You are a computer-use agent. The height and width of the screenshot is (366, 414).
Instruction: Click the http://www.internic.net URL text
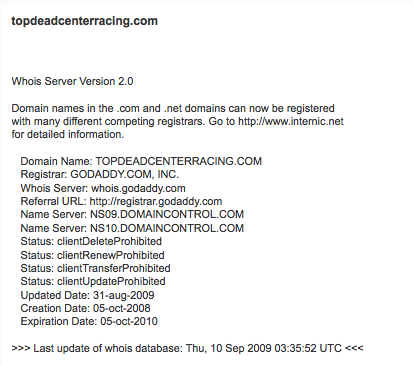pos(291,121)
